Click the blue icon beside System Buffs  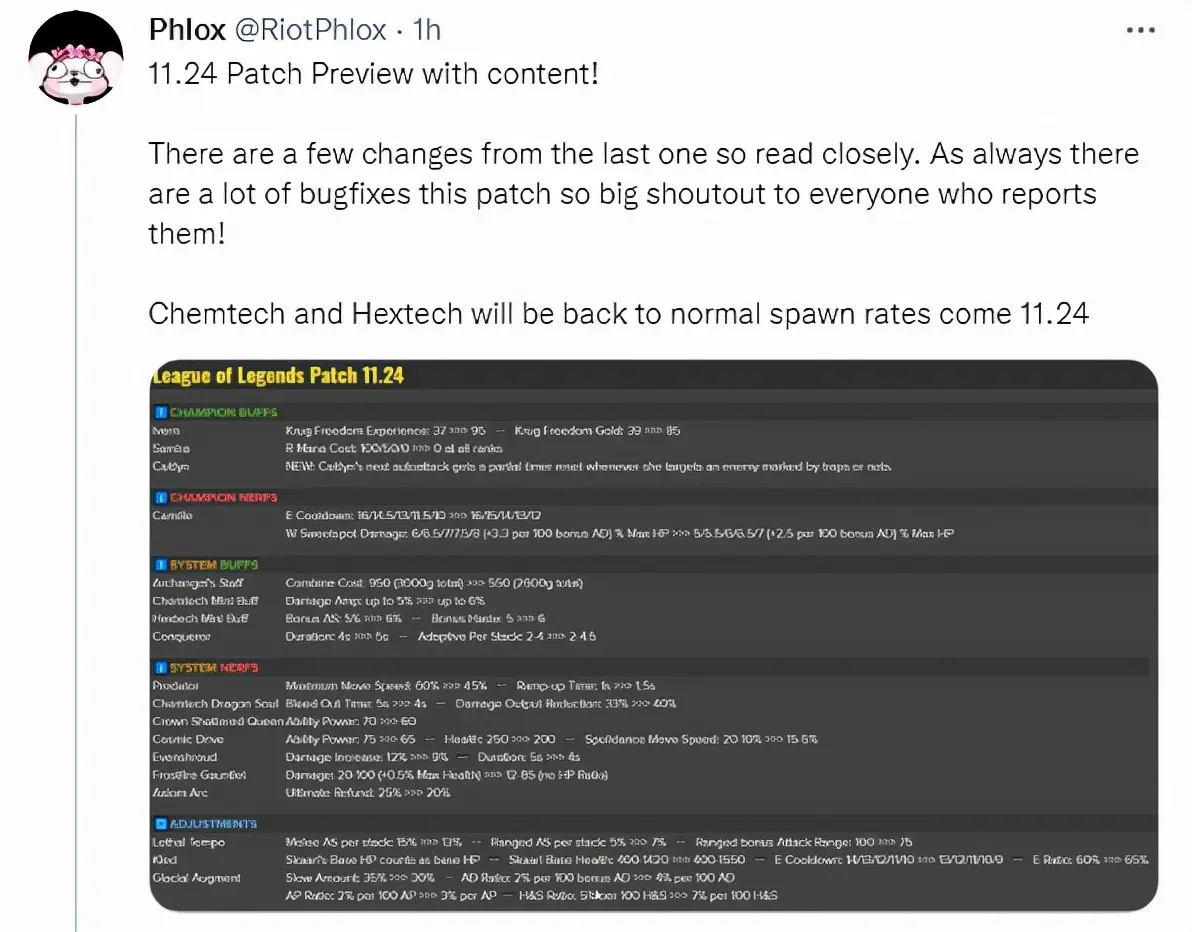(x=160, y=565)
